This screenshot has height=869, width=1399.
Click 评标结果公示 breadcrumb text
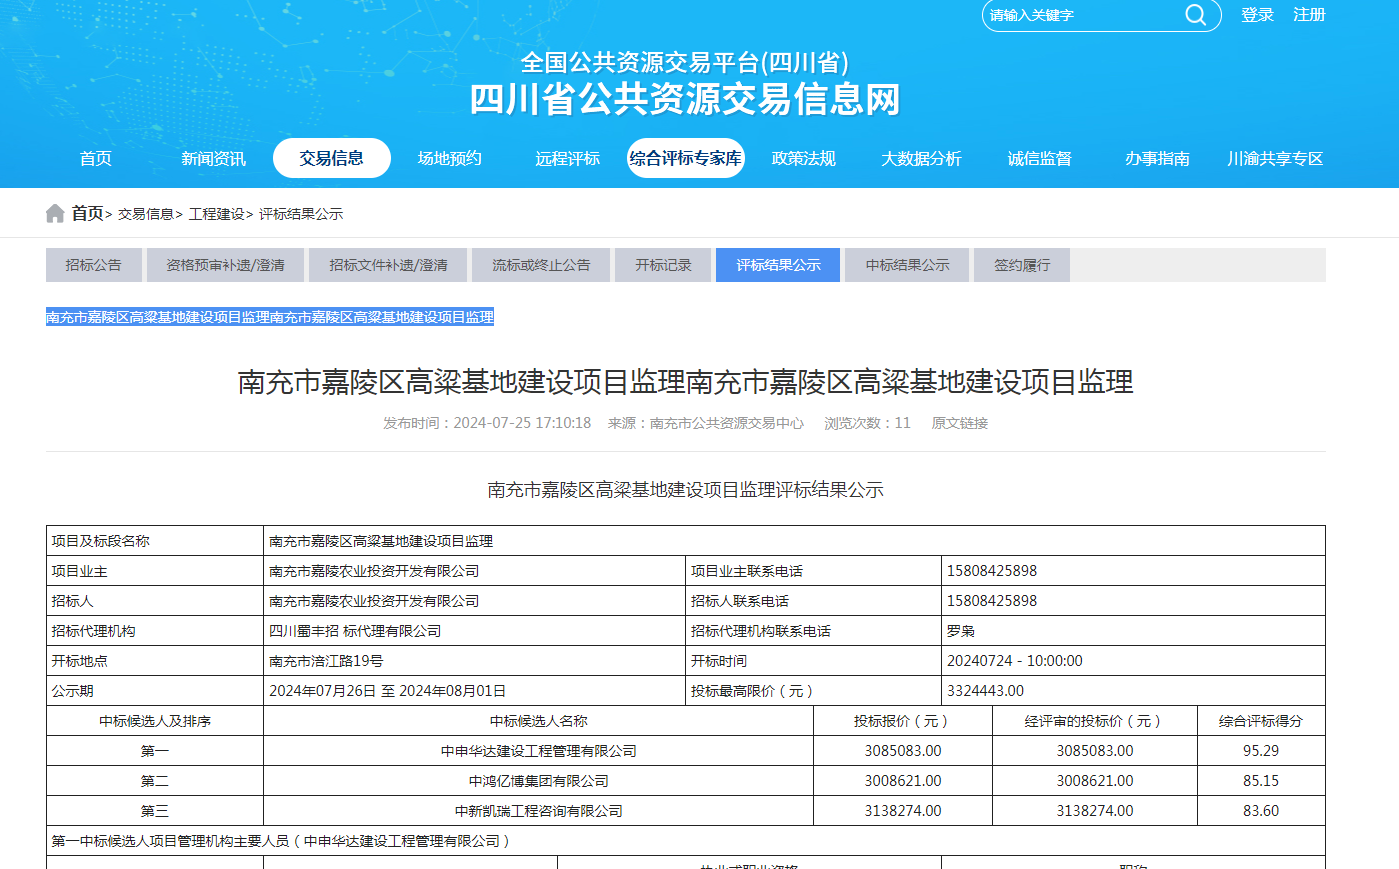click(x=301, y=214)
